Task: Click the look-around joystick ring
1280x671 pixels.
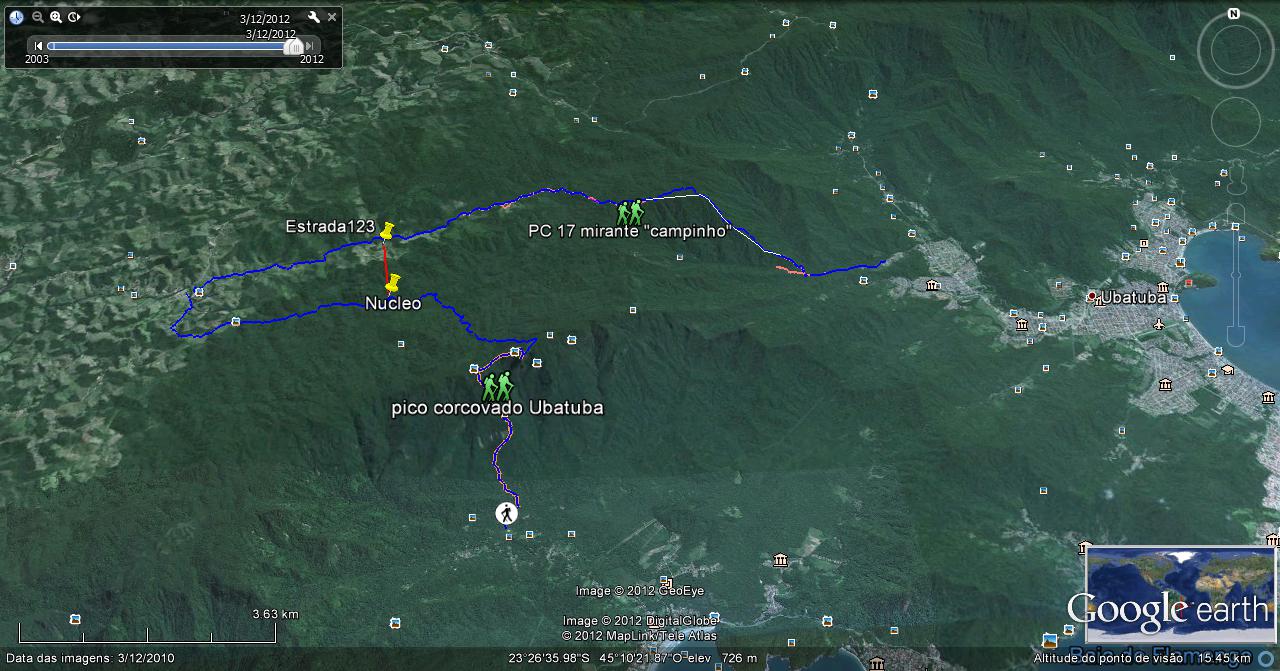Action: click(x=1235, y=54)
